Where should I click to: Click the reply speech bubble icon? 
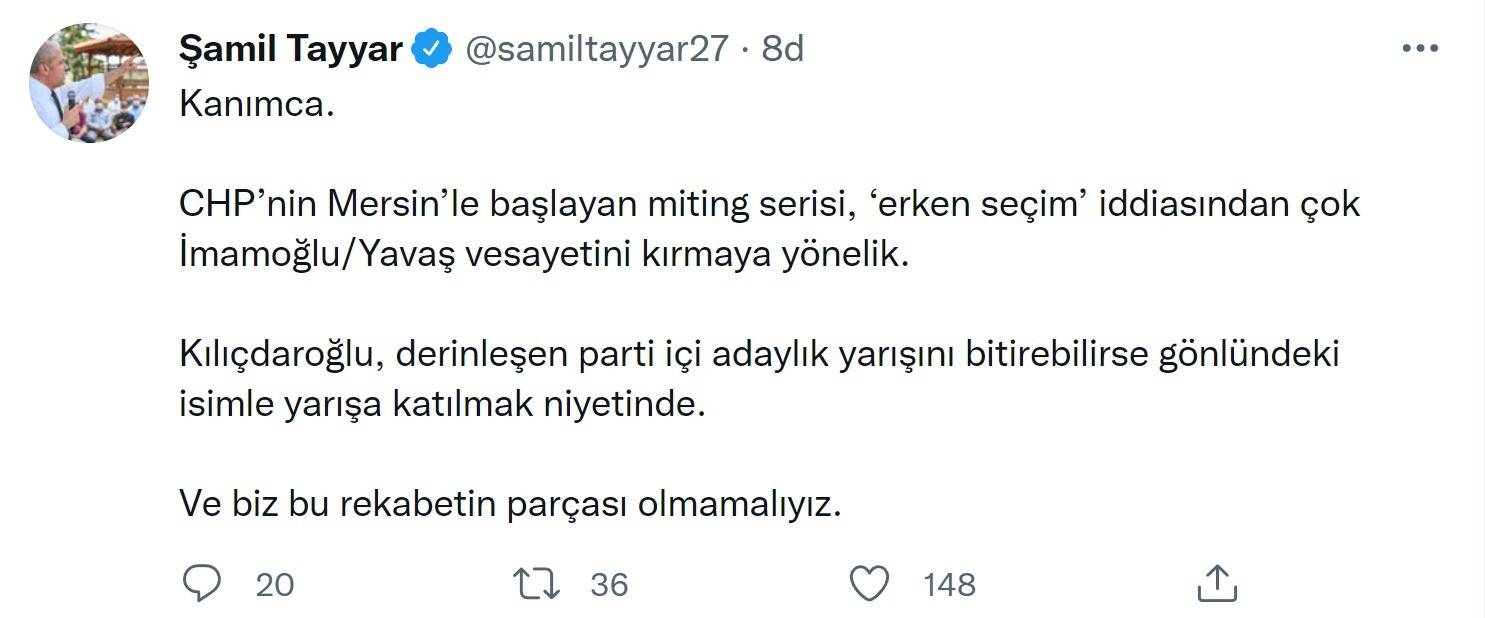[x=204, y=583]
